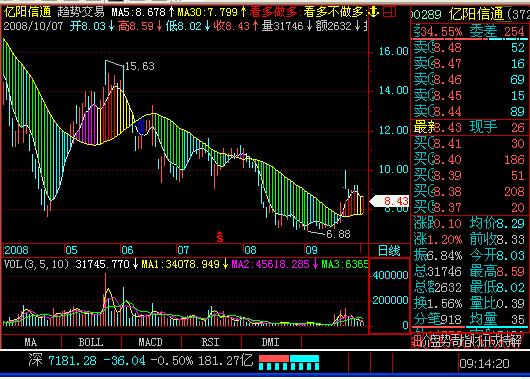
Task: Click the 8.43 current price pointer label
Action: [389, 201]
